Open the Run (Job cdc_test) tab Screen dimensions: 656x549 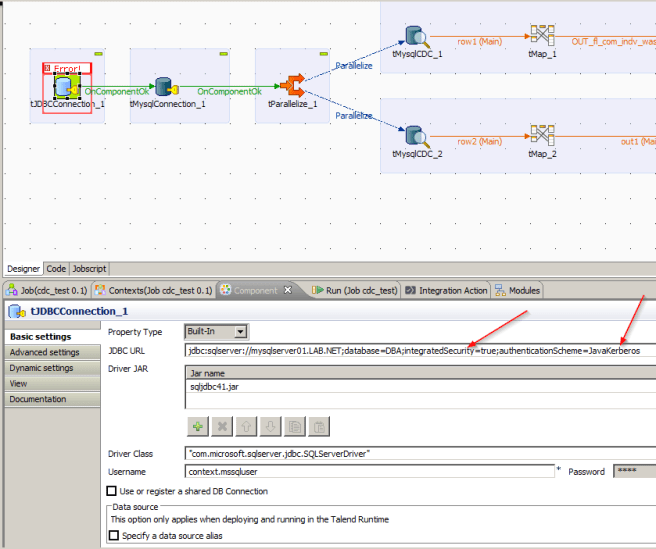(x=355, y=290)
